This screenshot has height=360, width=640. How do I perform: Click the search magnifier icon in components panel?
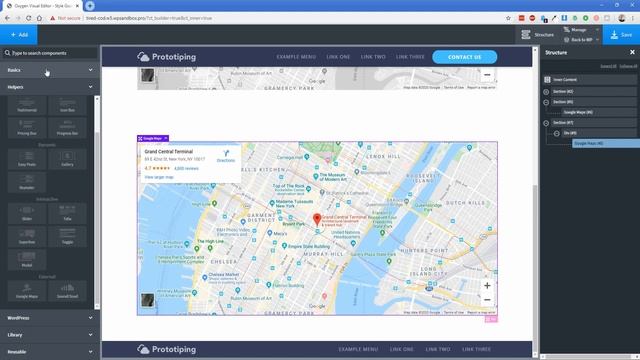tap(7, 53)
